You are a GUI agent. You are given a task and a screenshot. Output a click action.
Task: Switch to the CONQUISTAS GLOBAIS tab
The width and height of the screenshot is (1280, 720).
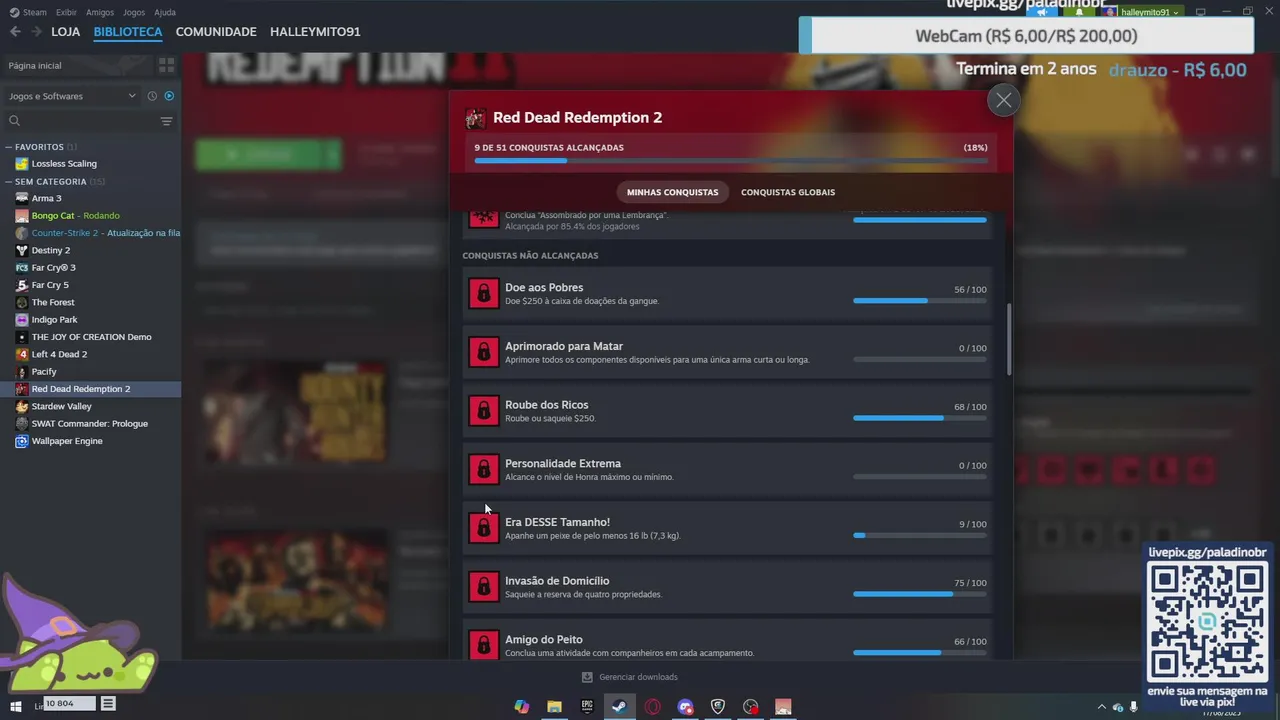788,192
